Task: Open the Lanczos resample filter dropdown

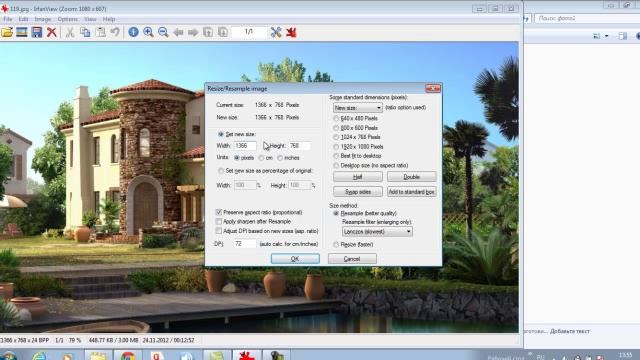Action: pos(377,231)
